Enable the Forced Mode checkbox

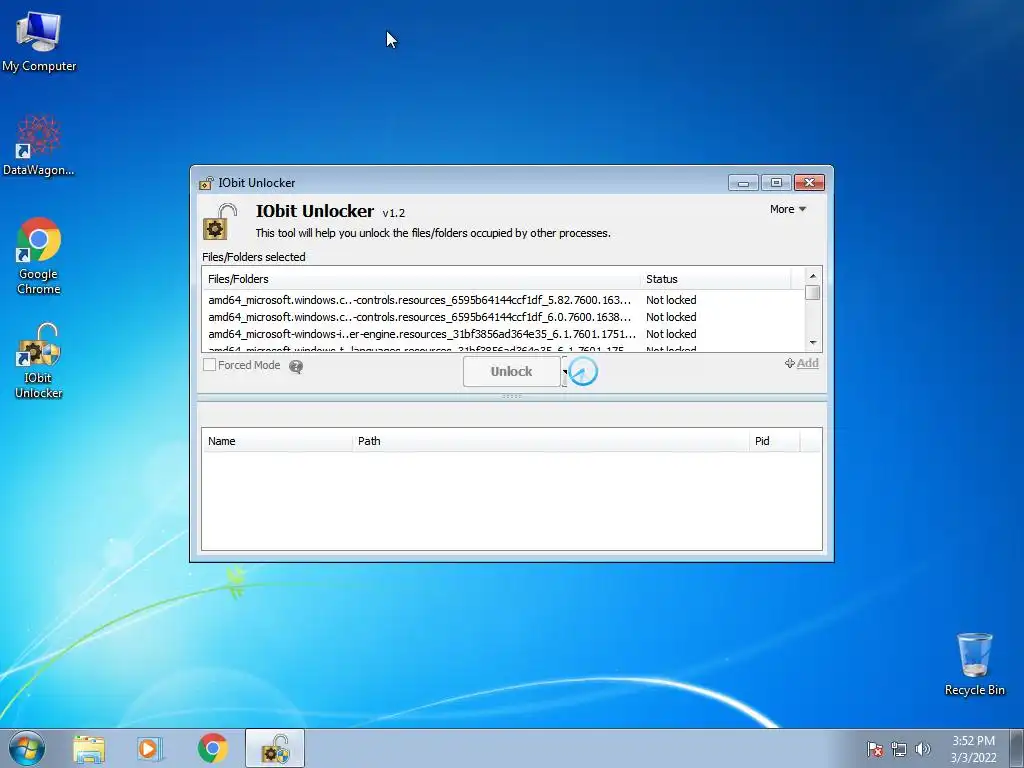pos(210,365)
